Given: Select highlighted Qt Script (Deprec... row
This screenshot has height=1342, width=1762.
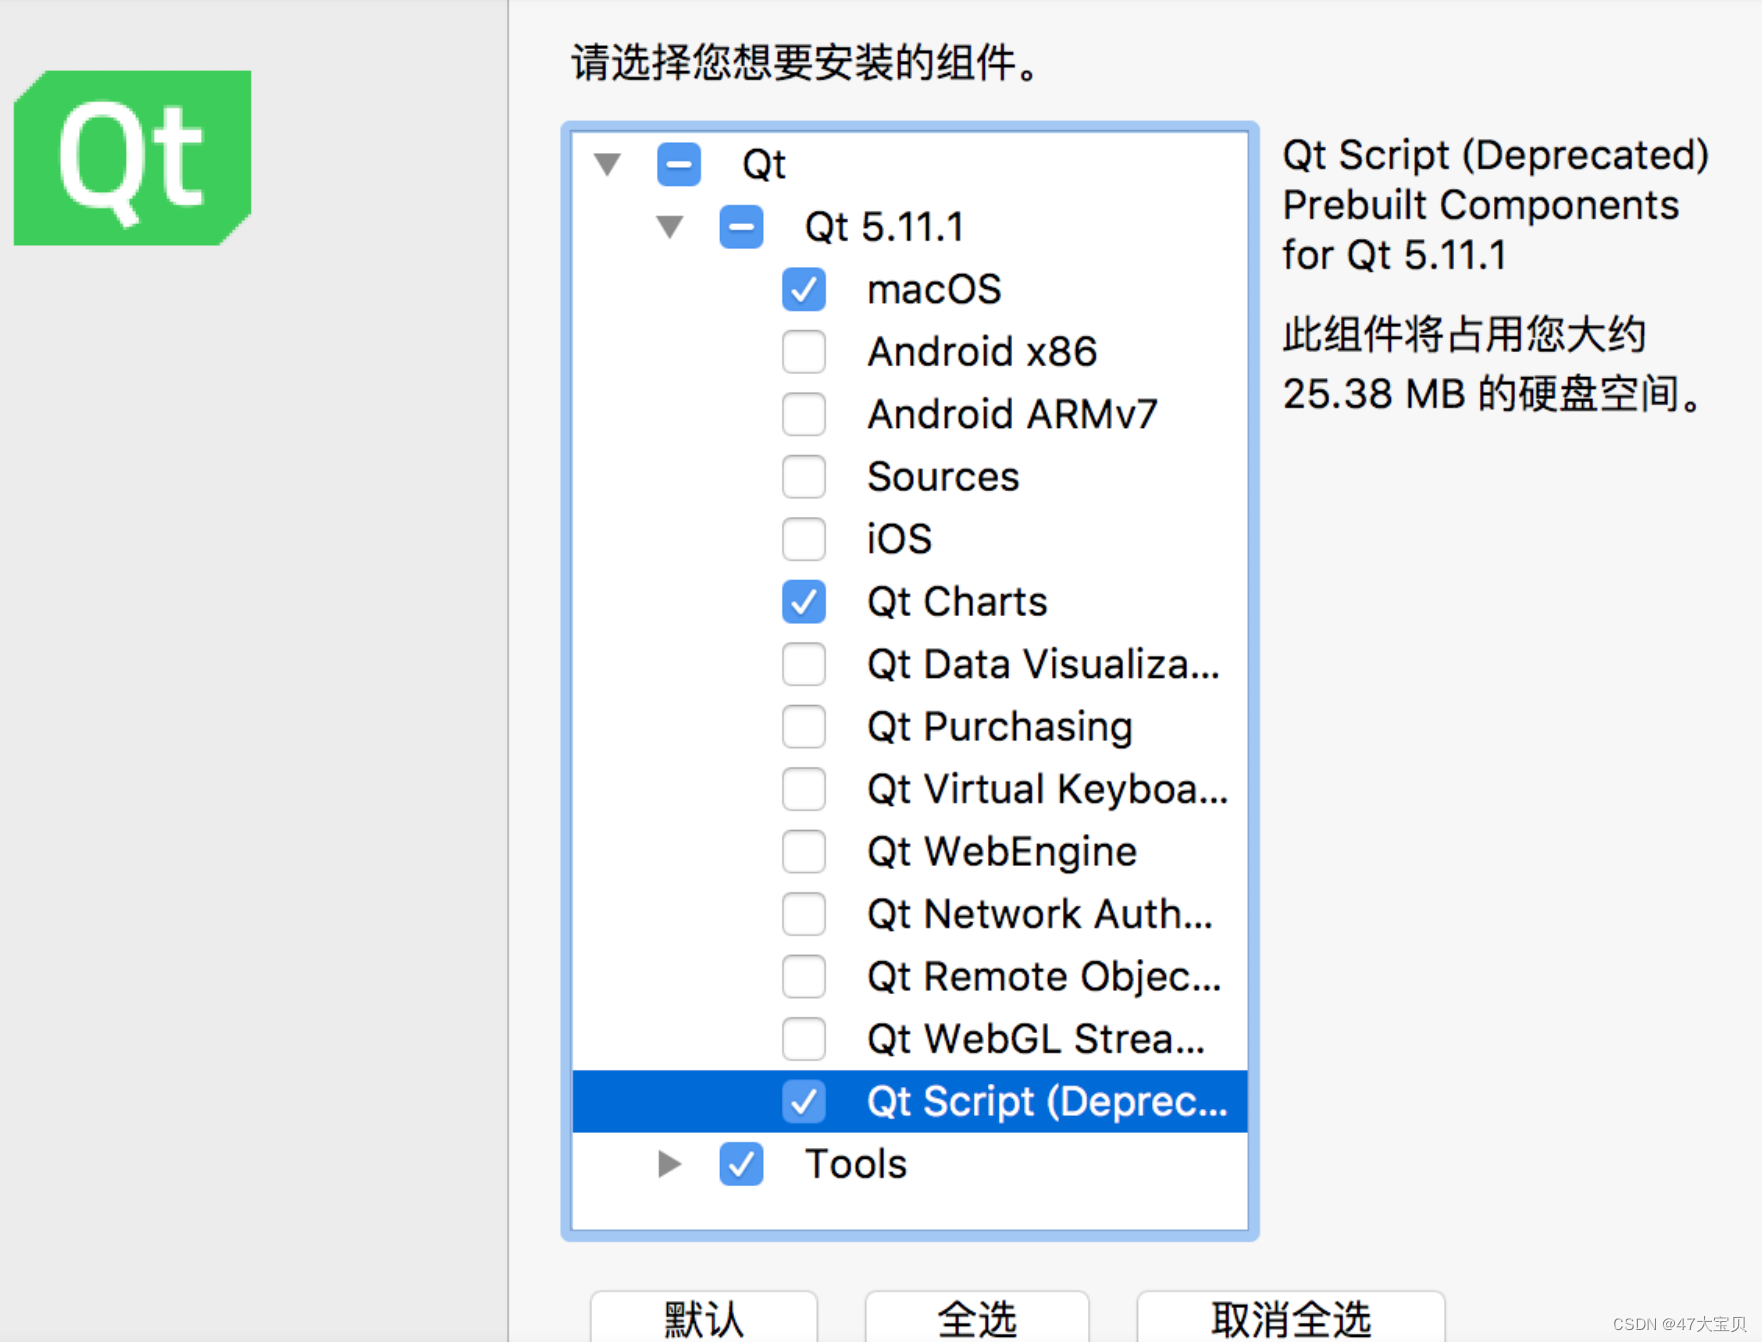Looking at the screenshot, I should pyautogui.click(x=910, y=1102).
